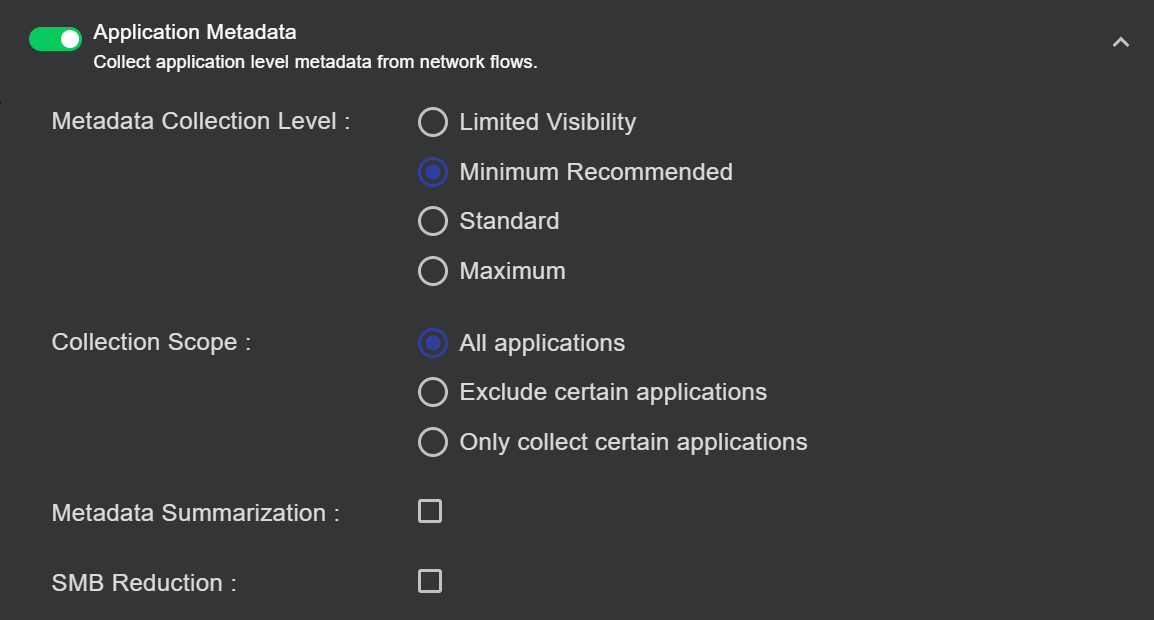The image size is (1154, 620).
Task: Collapse the Application Metadata section chevron
Action: click(1121, 42)
